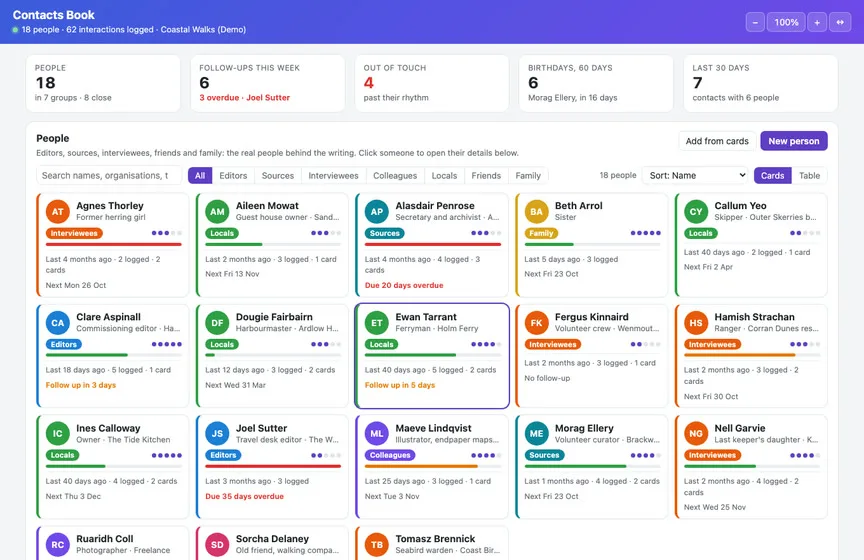Screen dimensions: 864x560
Task: Click Maeve Lindqvist's ML avatar
Action: [377, 434]
